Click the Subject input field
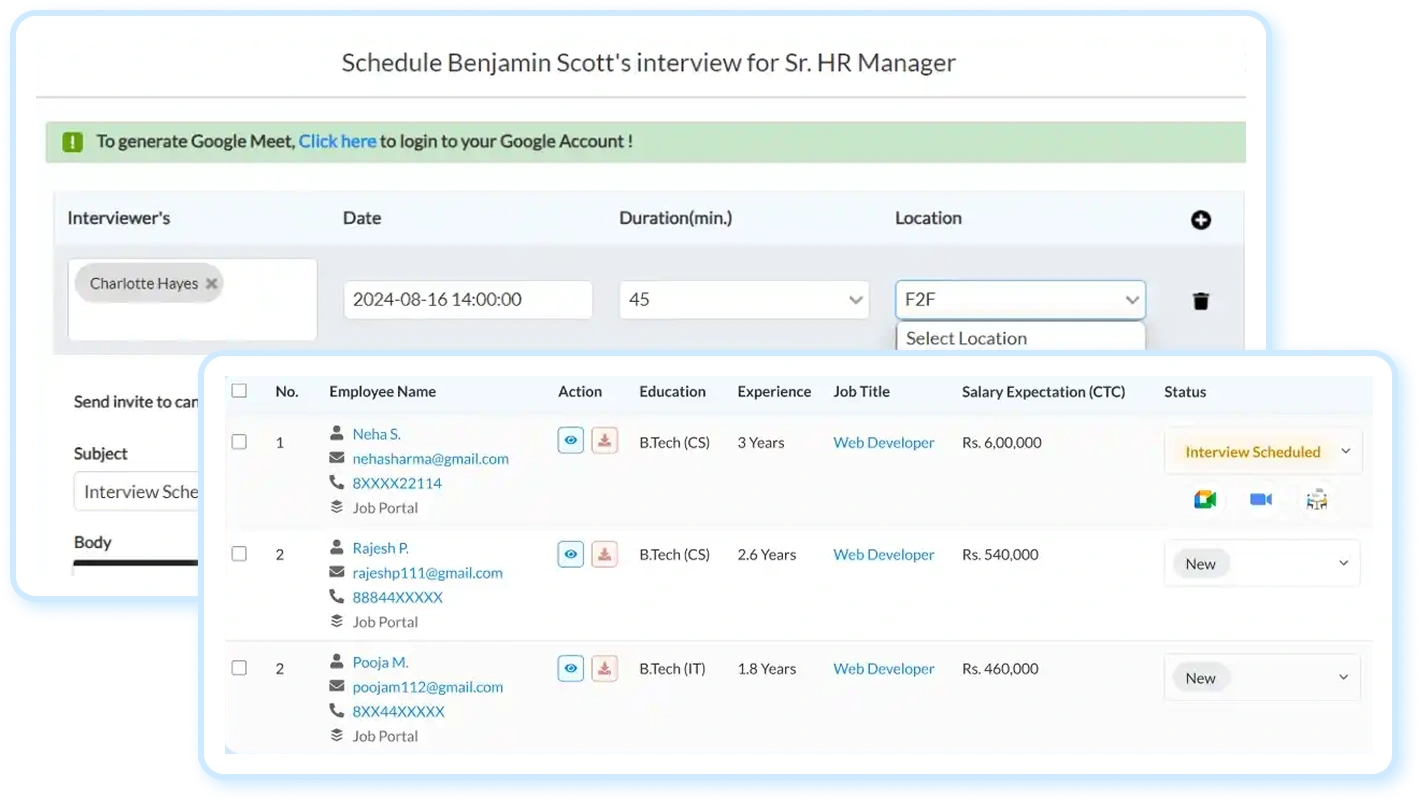1420x802 pixels. pyautogui.click(x=137, y=492)
